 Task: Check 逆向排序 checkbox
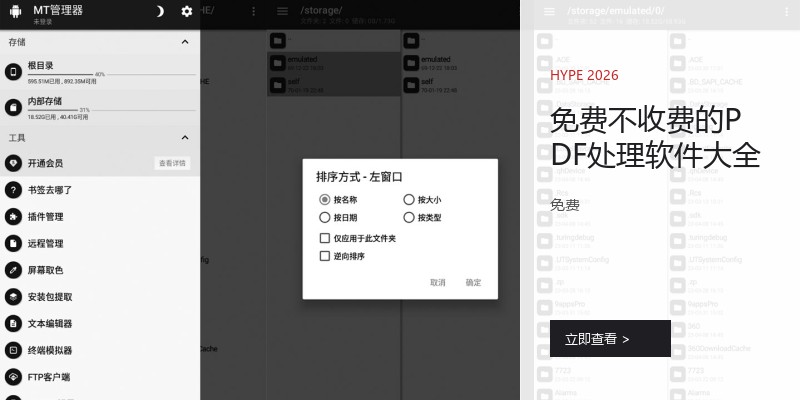(x=324, y=256)
